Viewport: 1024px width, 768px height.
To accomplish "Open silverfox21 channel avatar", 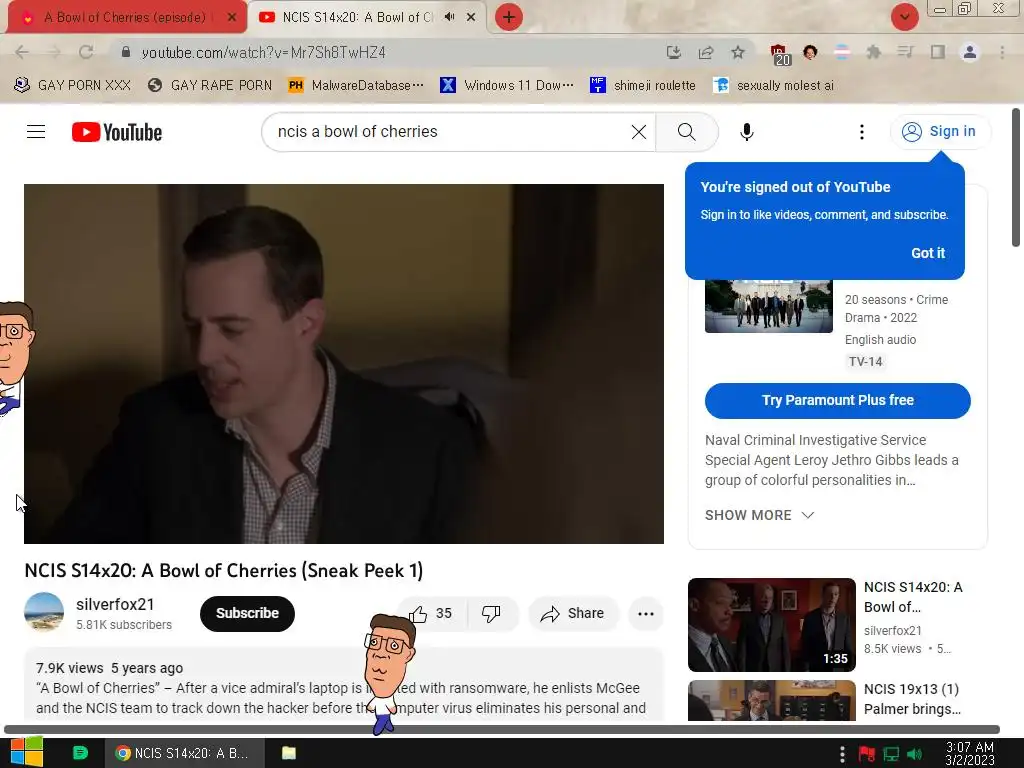I will pos(44,613).
